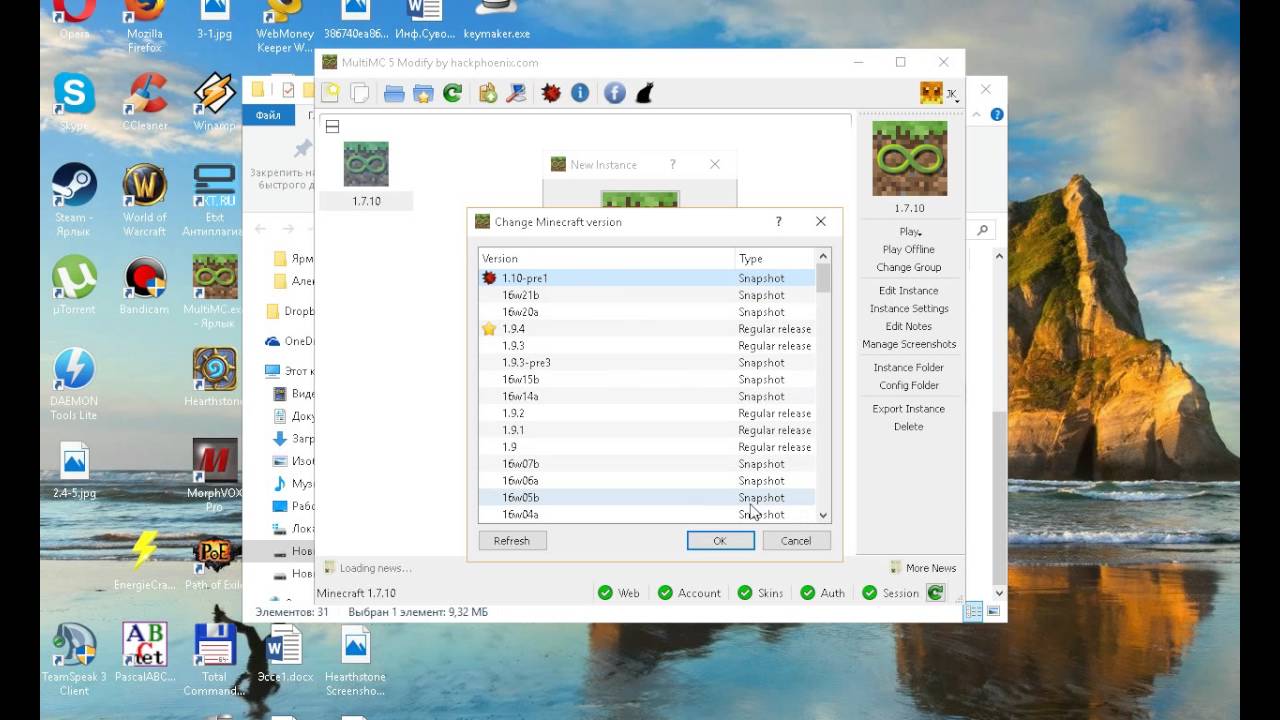Screen dimensions: 1280x720
Task: Select the 1.9.3-pre3 snapshot row
Action: (x=646, y=363)
